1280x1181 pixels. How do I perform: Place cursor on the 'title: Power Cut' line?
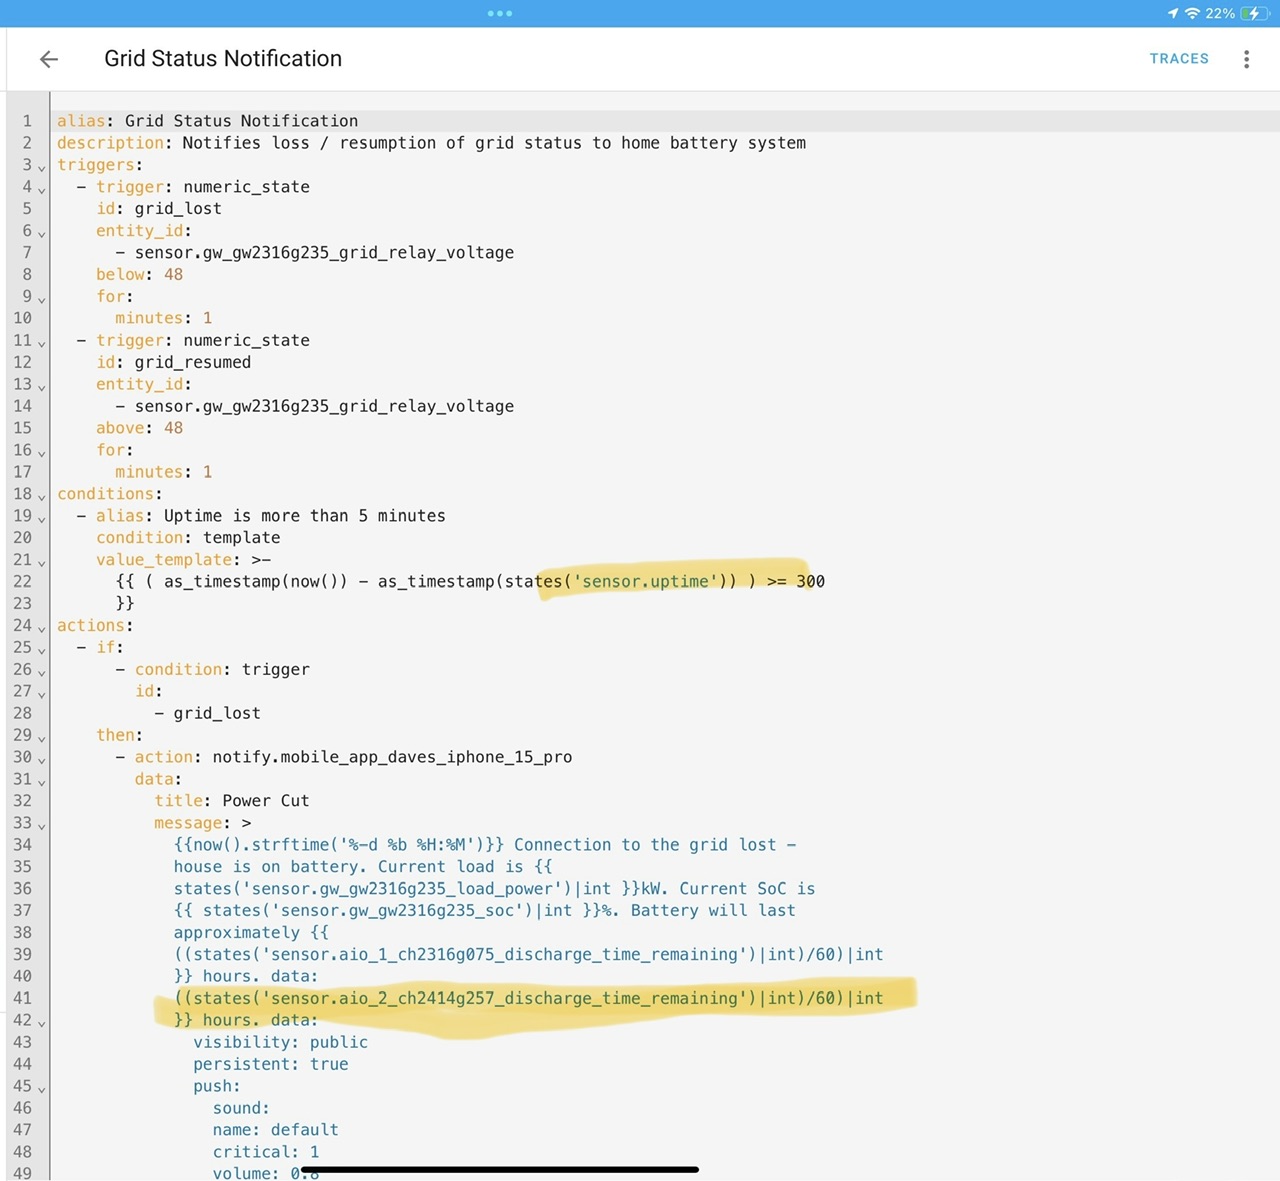(x=265, y=801)
